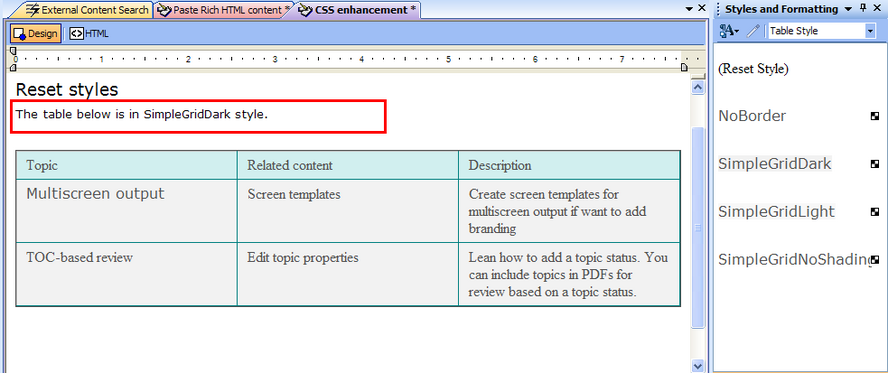
Task: Open the Paste Rich HTML content tab
Action: coord(224,10)
